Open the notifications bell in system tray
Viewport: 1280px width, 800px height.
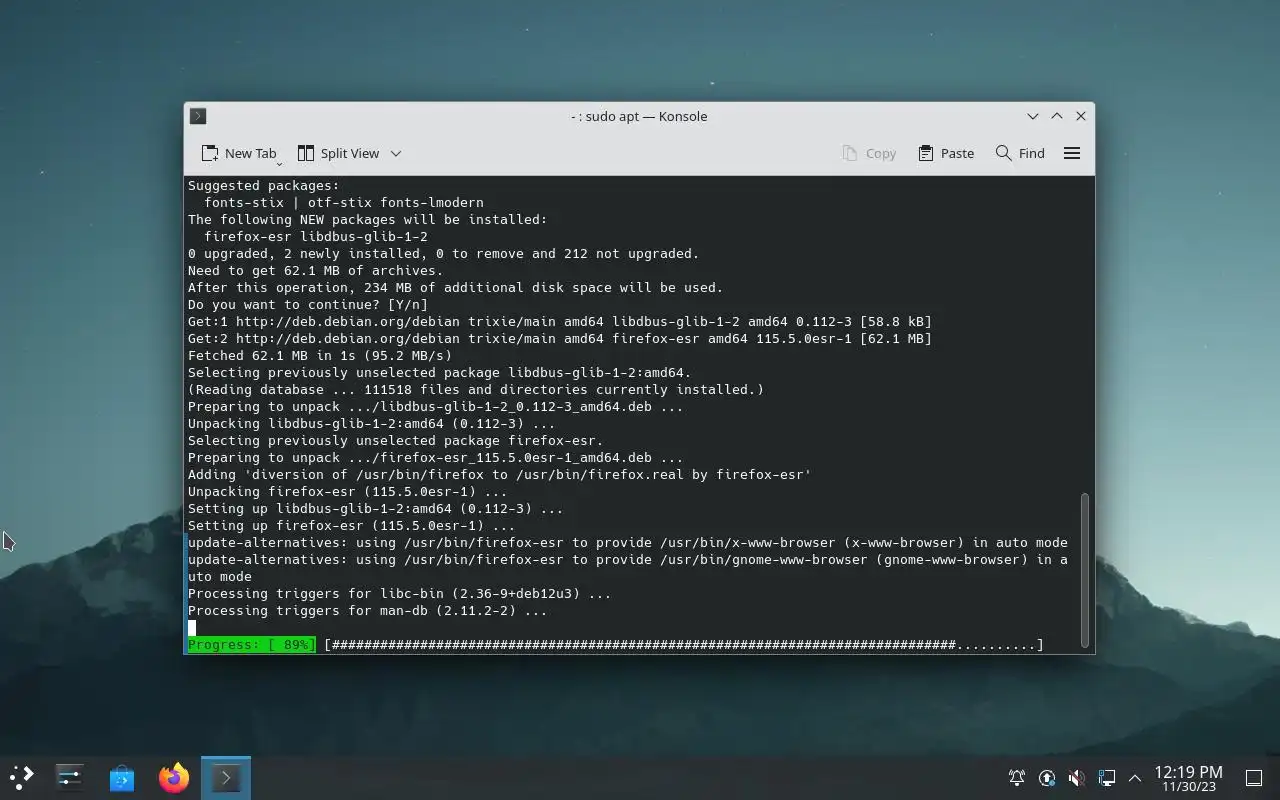1017,777
